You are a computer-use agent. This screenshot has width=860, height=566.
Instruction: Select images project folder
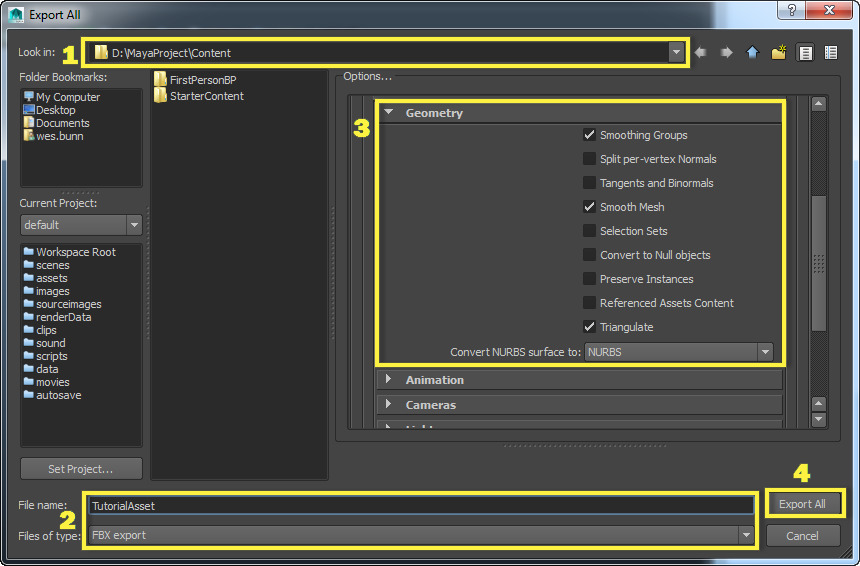tap(47, 291)
